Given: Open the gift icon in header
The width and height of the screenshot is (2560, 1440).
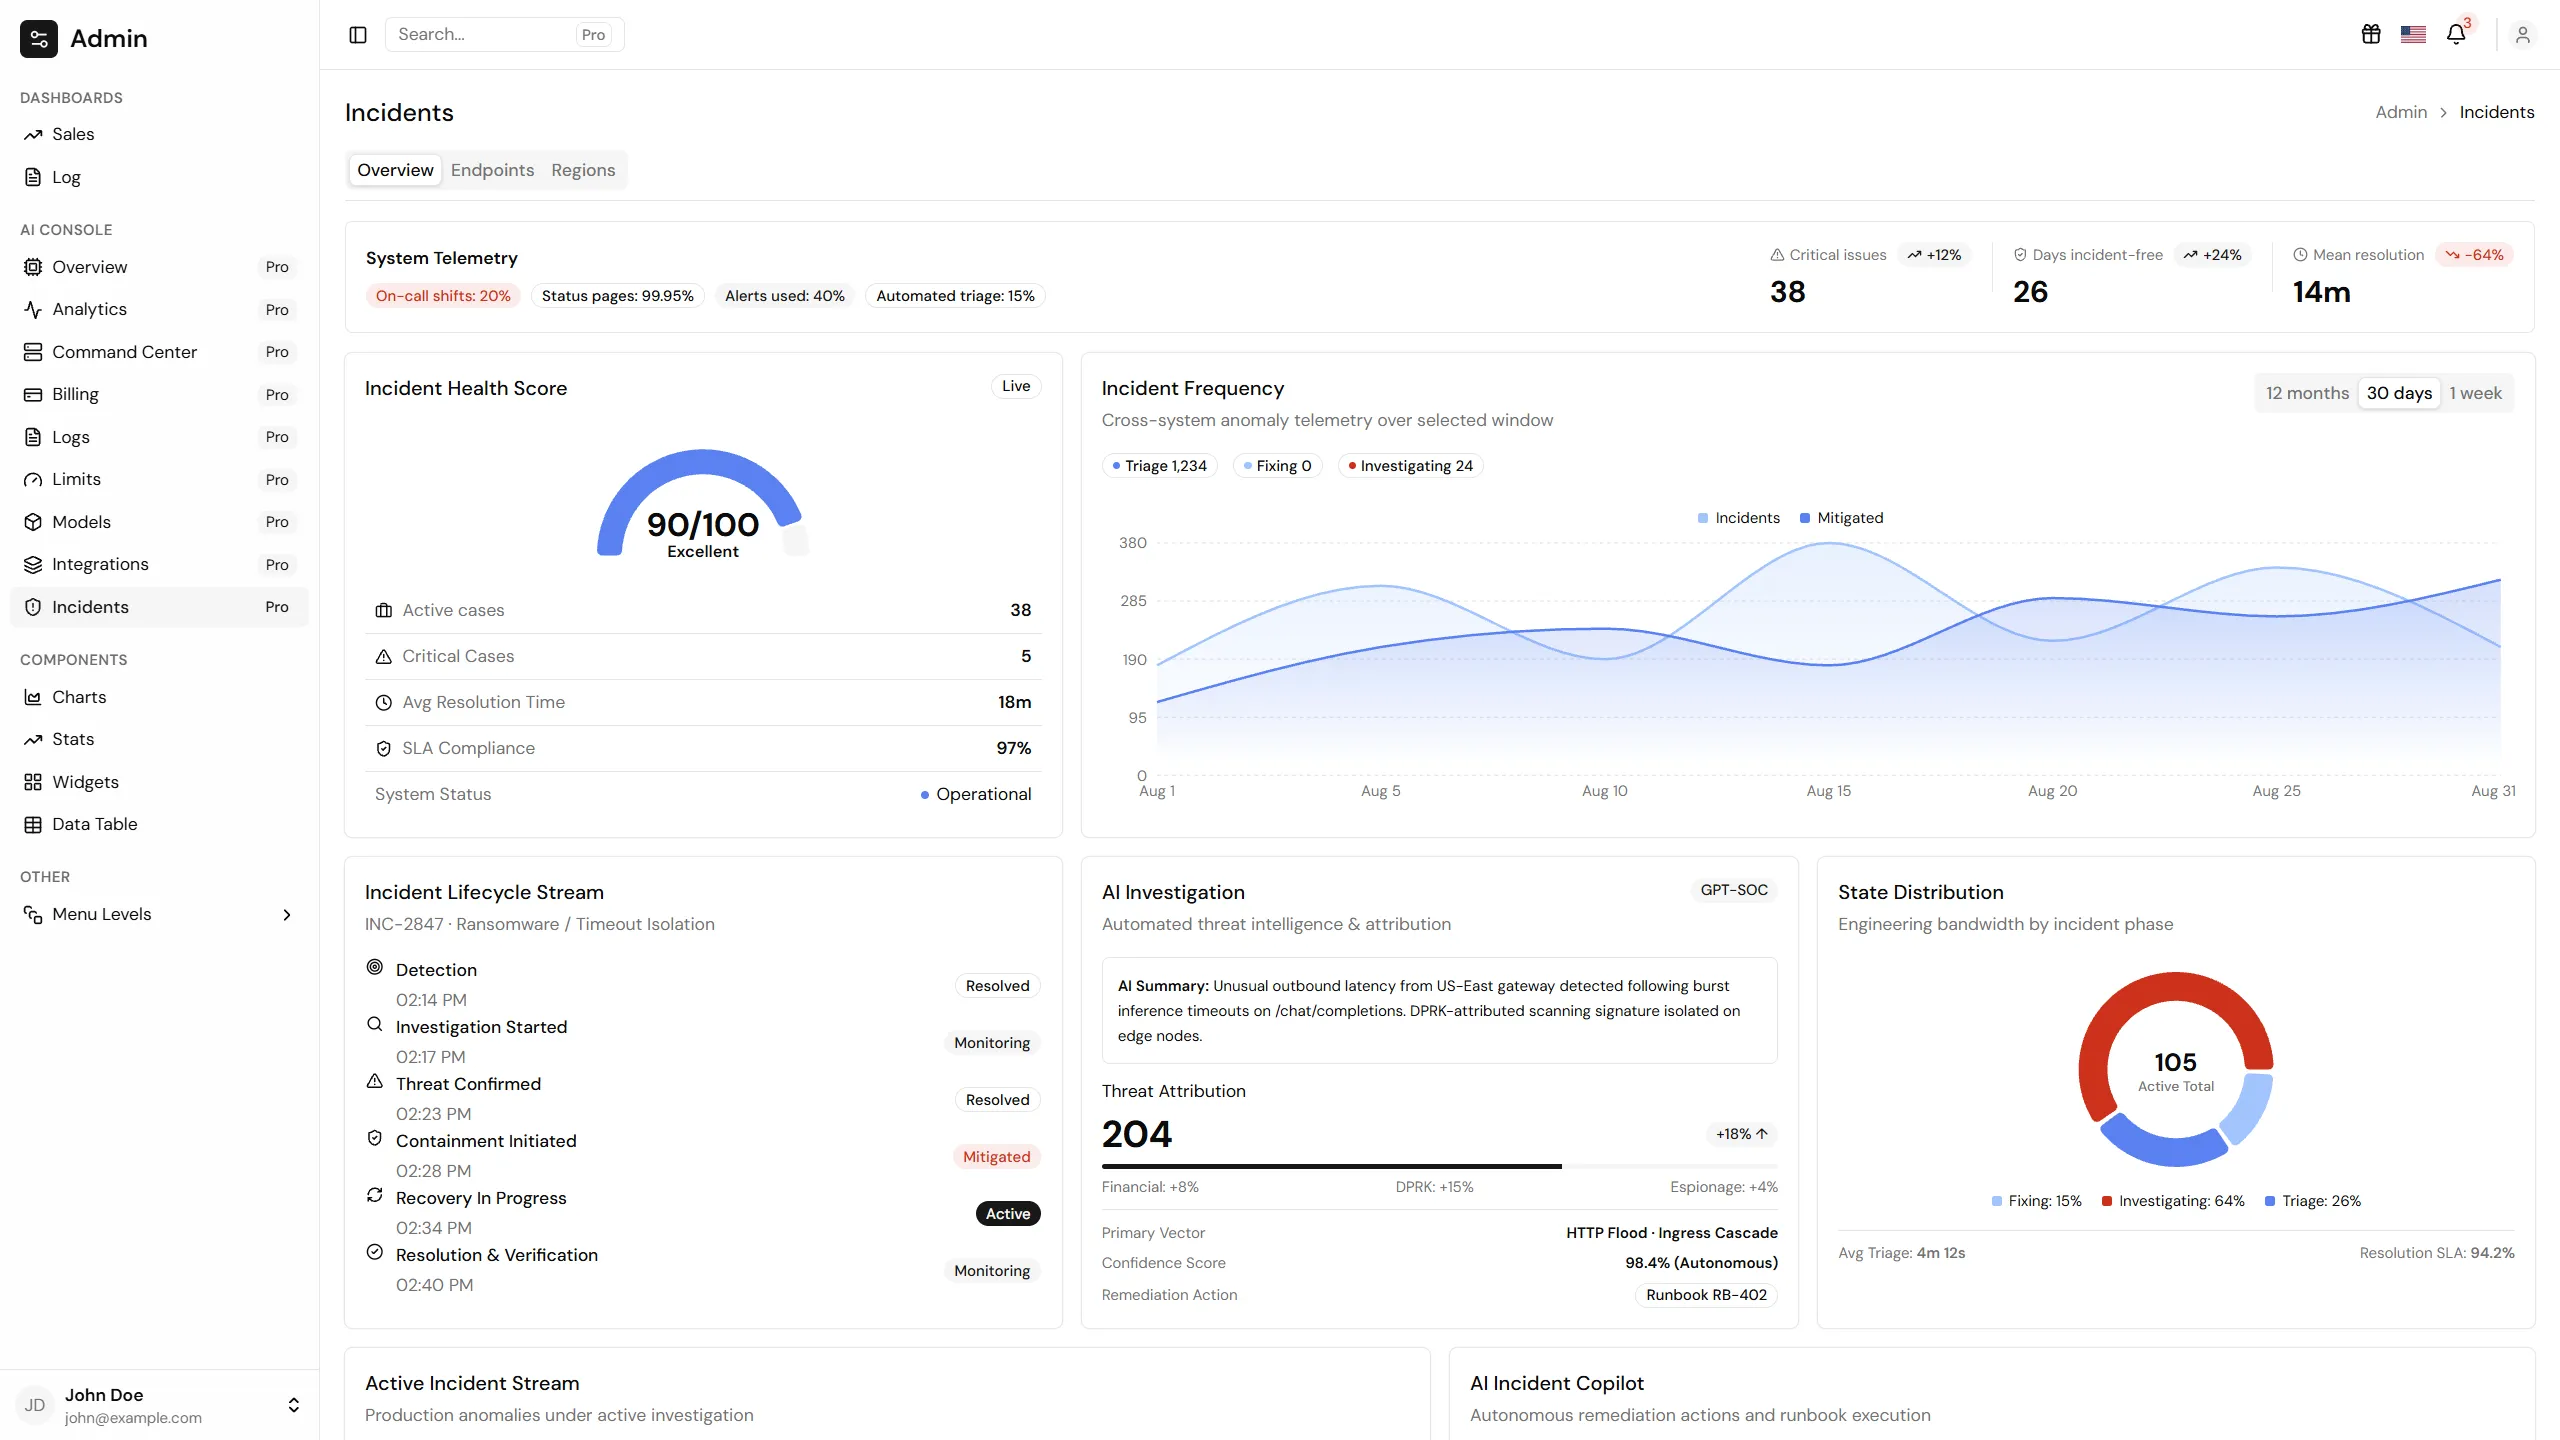Looking at the screenshot, I should click(x=2371, y=35).
